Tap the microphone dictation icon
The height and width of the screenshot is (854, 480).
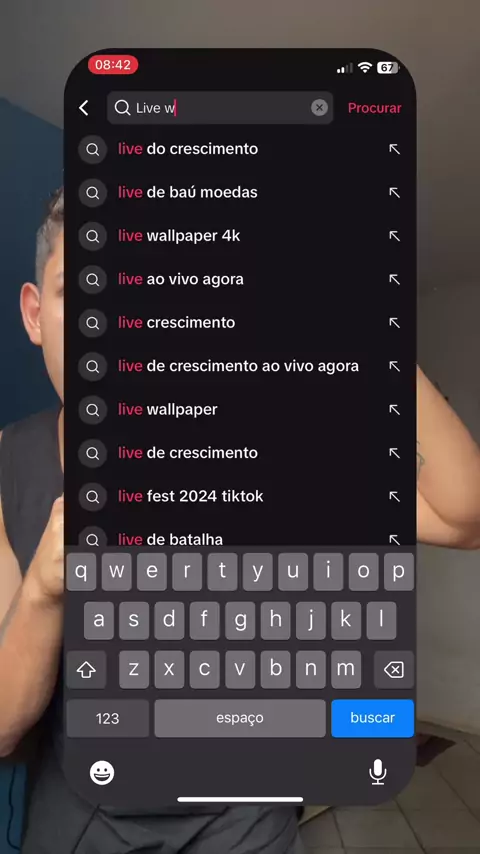point(378,772)
